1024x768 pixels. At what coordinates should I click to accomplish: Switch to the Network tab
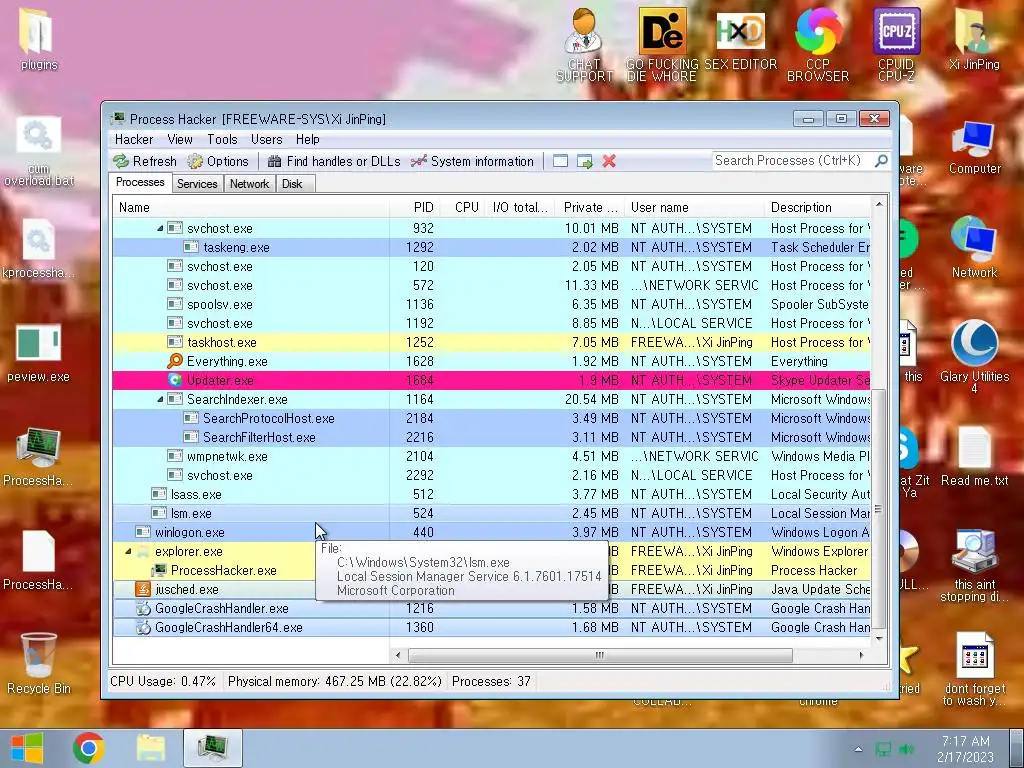click(x=249, y=184)
